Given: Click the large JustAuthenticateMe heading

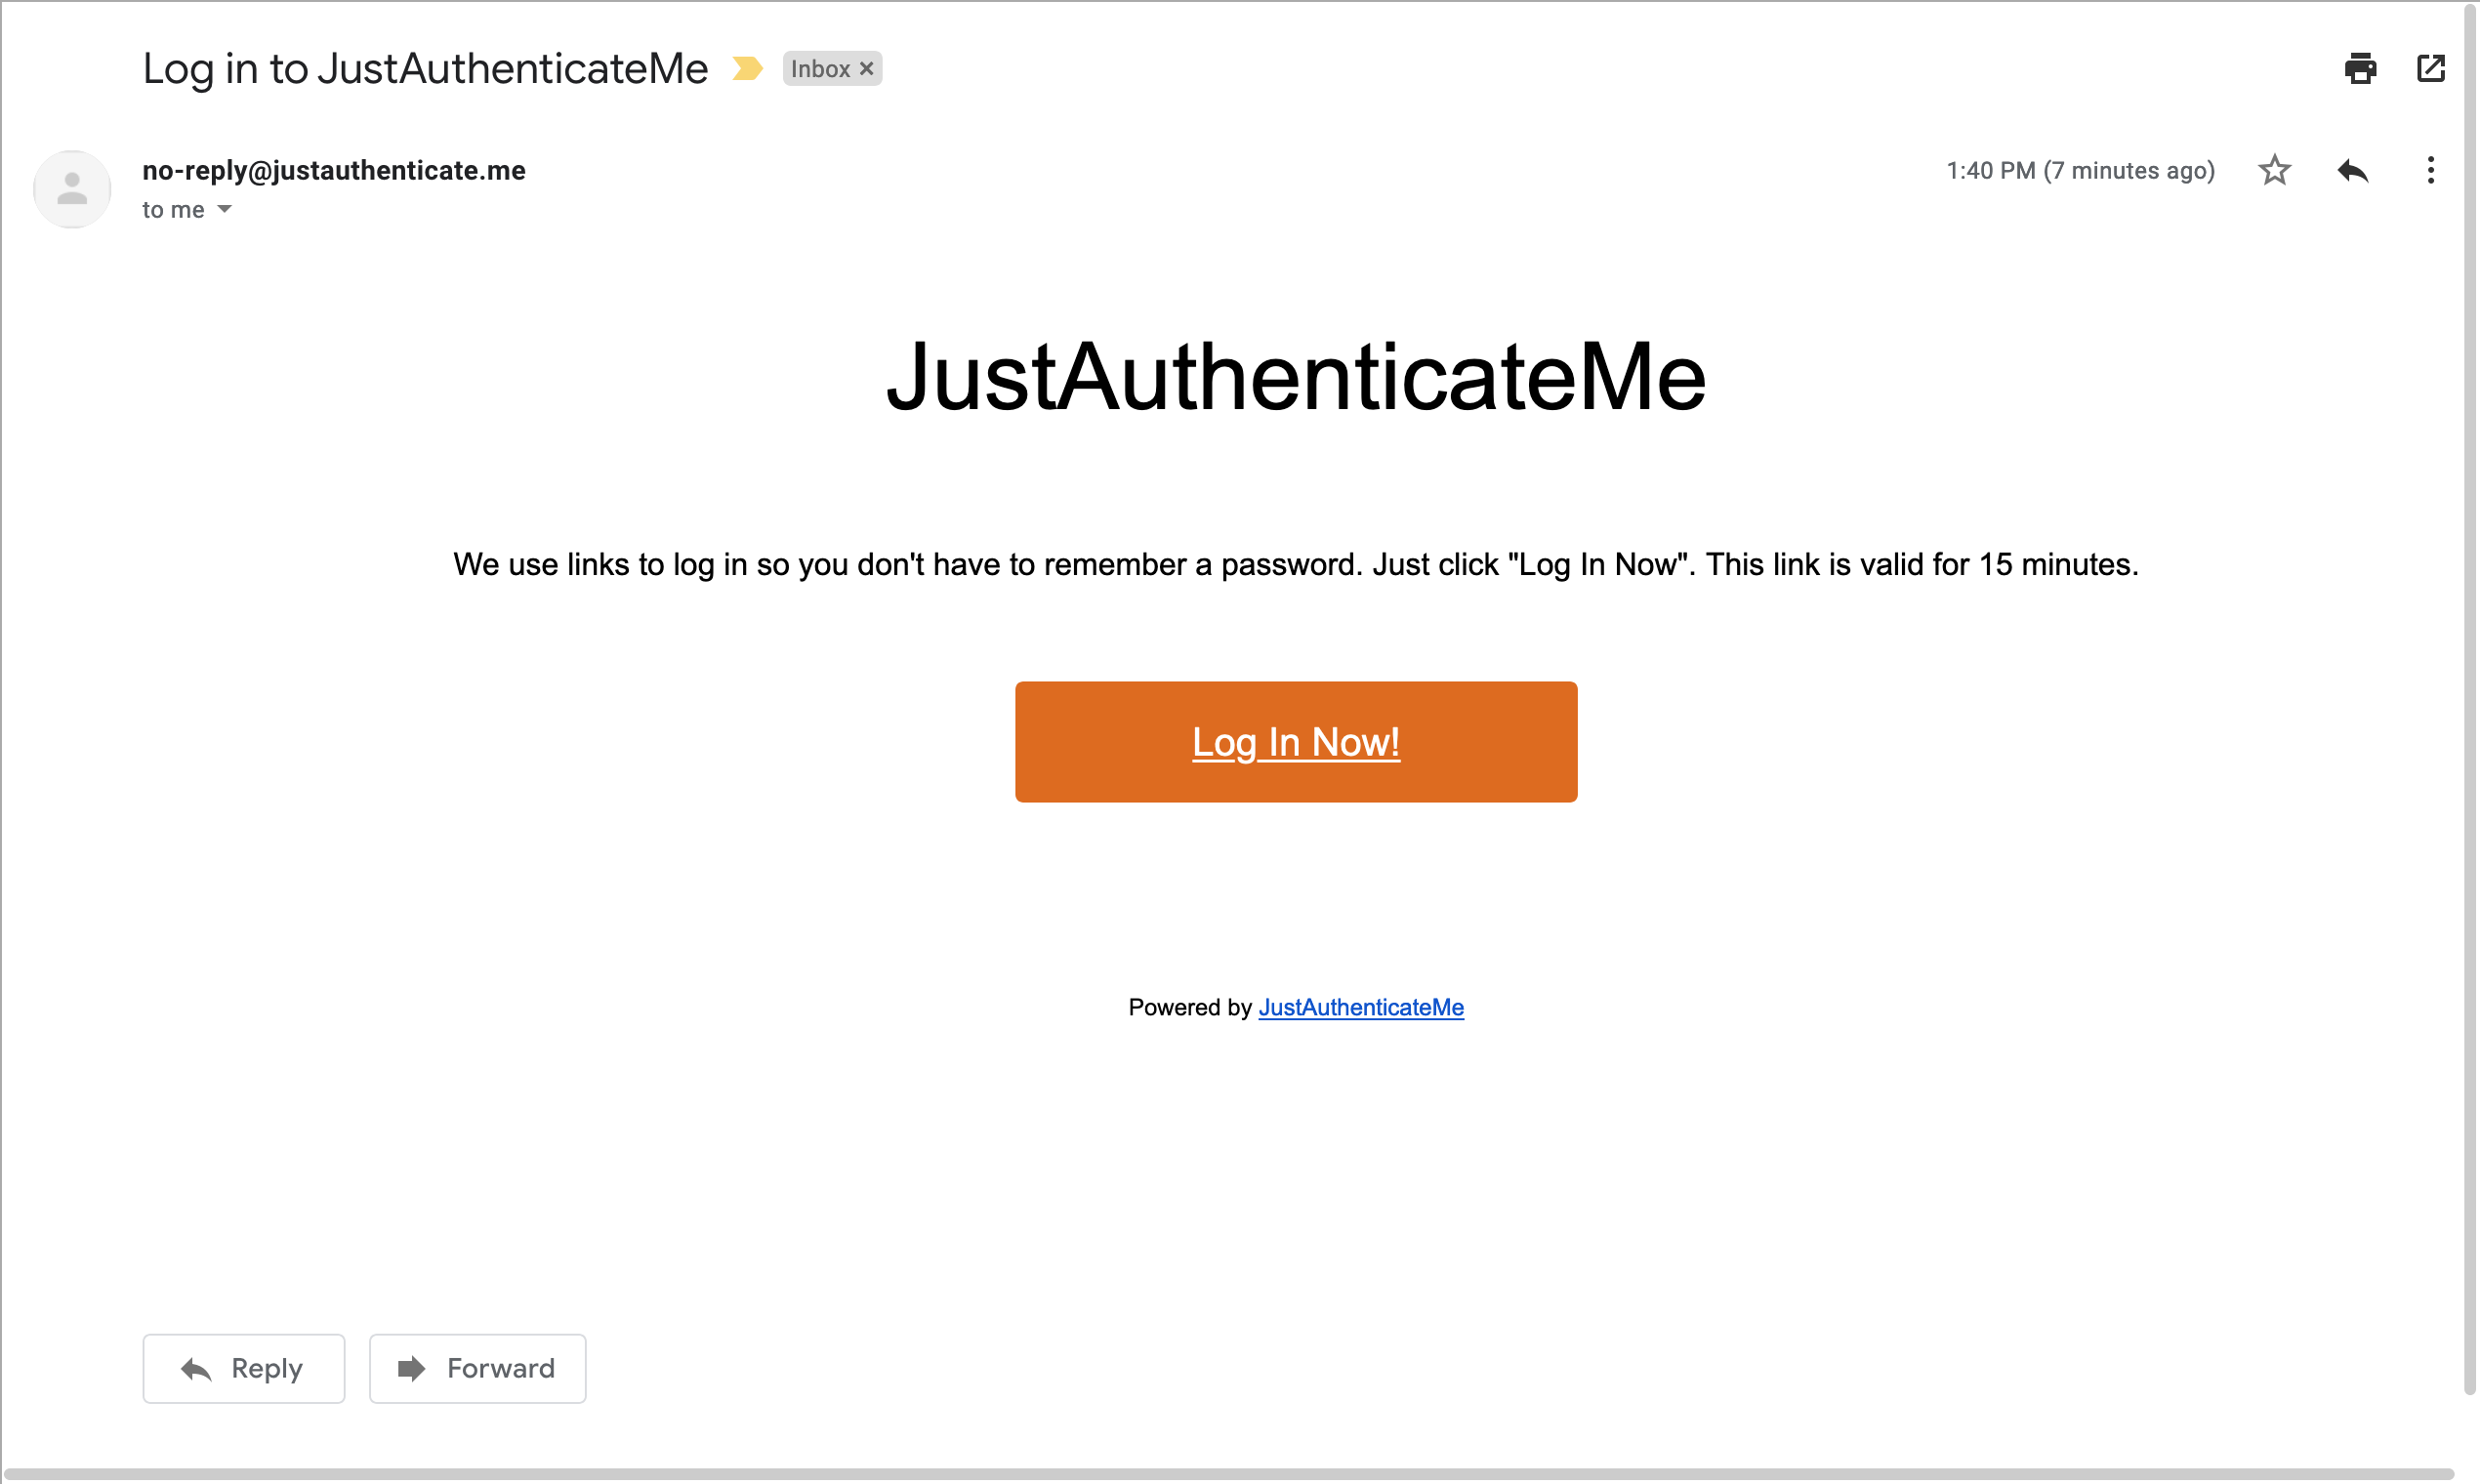Looking at the screenshot, I should [1295, 377].
